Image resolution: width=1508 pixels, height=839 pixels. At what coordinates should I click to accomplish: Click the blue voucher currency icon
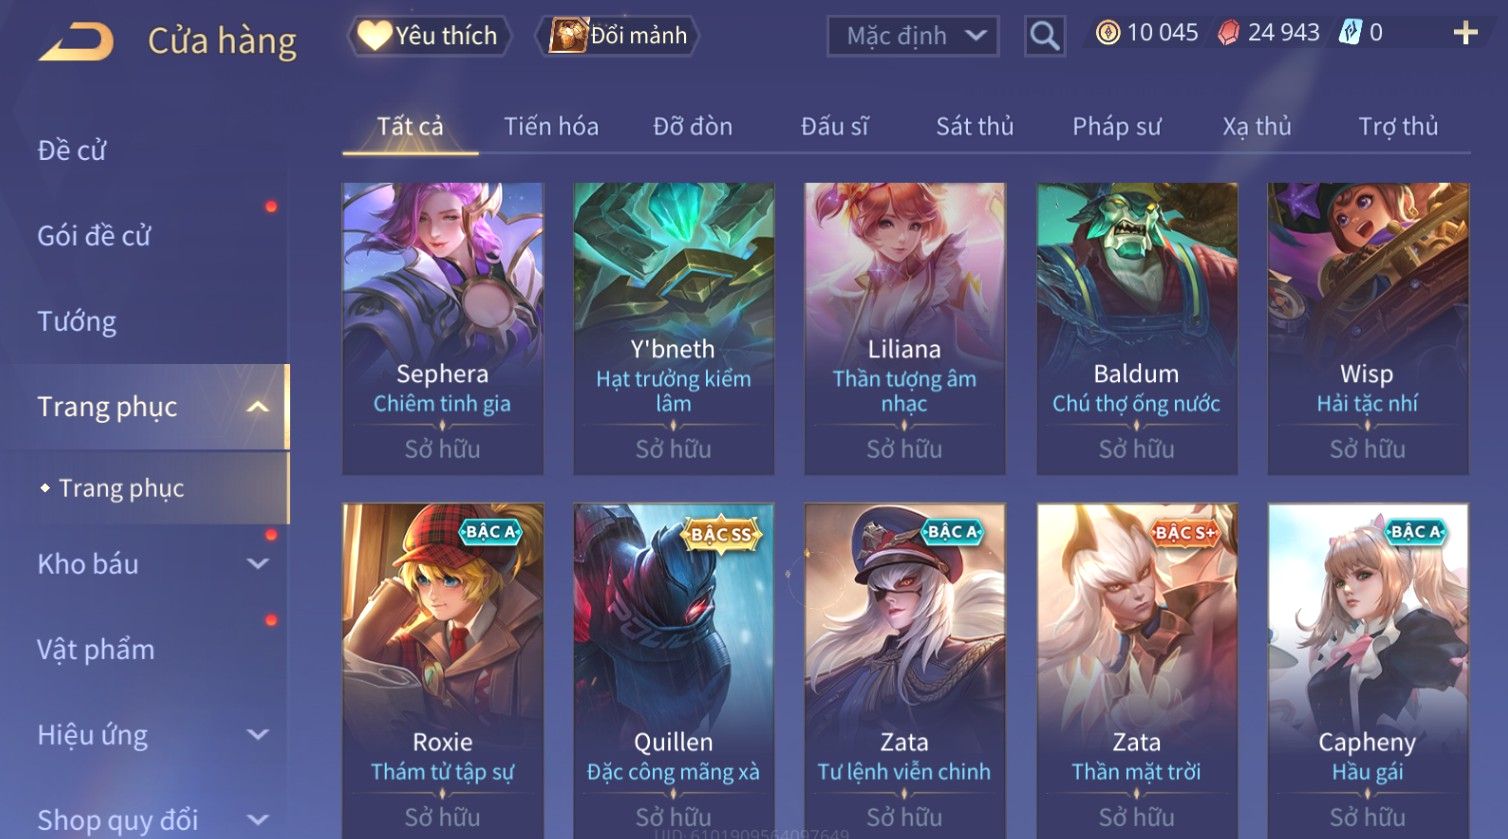click(x=1350, y=33)
